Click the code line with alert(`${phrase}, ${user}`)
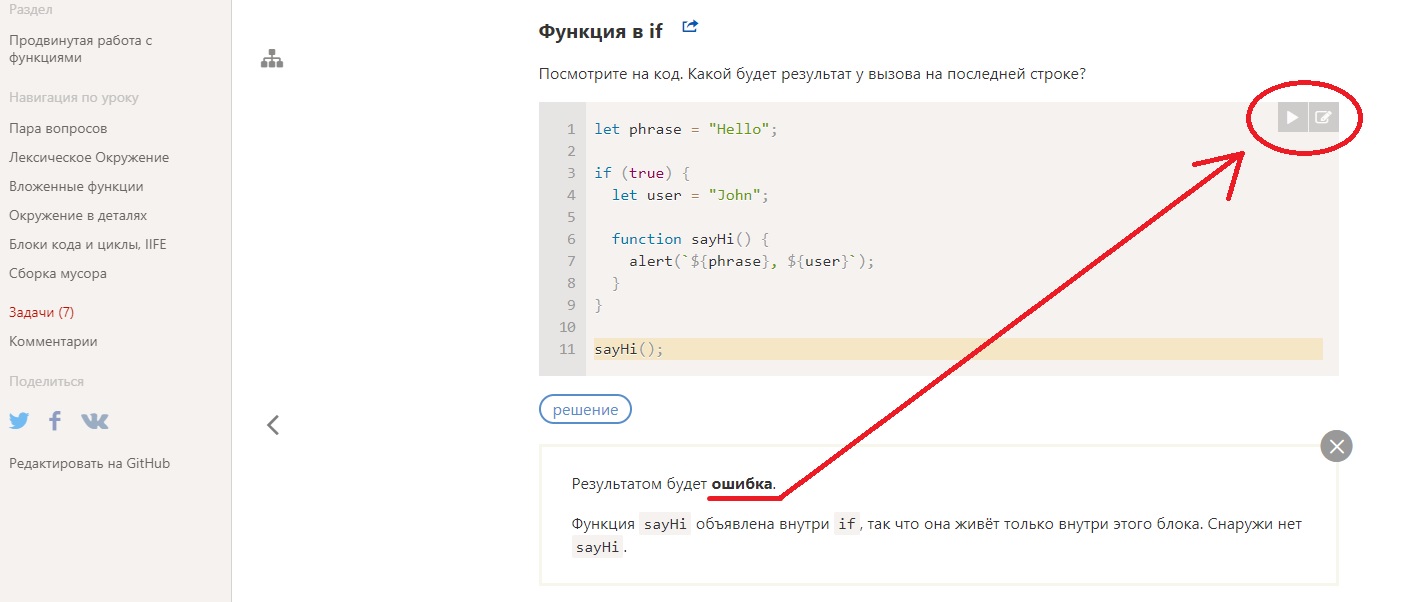The image size is (1417, 602). coord(752,261)
